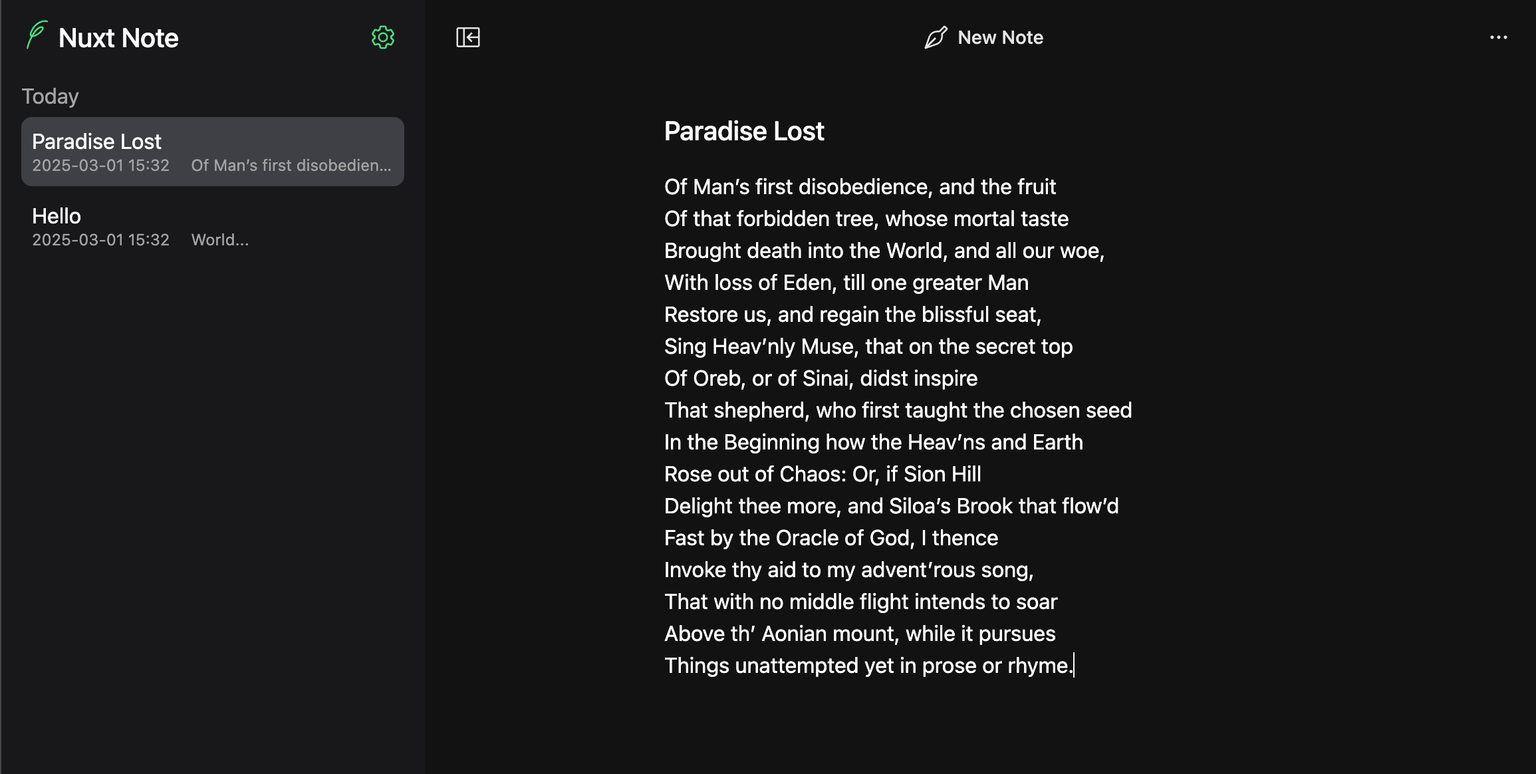The height and width of the screenshot is (774, 1536).
Task: Click the Today section header
Action: 50,96
